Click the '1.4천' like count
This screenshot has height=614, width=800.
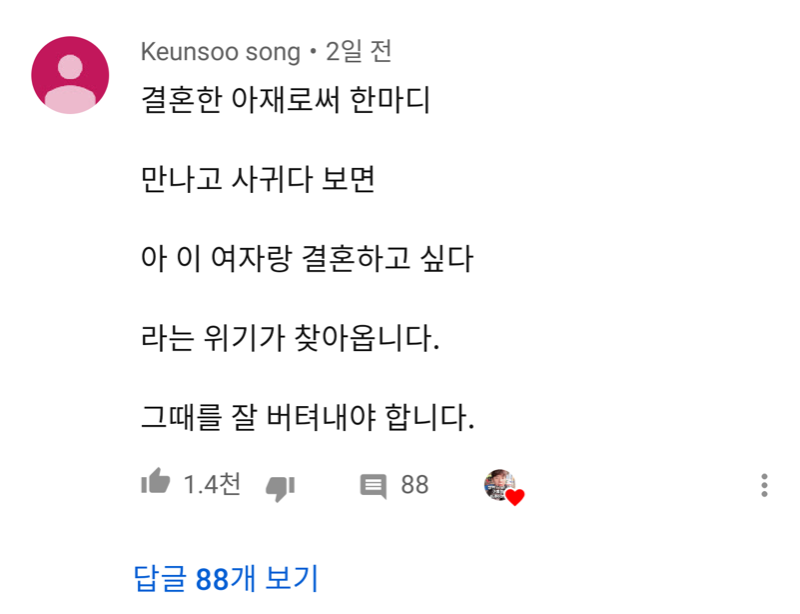(212, 485)
